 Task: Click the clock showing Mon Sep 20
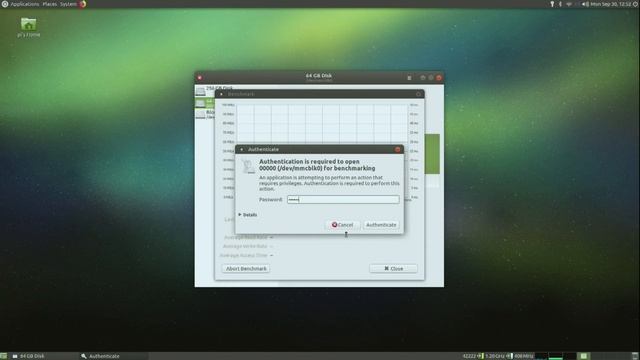click(611, 4)
